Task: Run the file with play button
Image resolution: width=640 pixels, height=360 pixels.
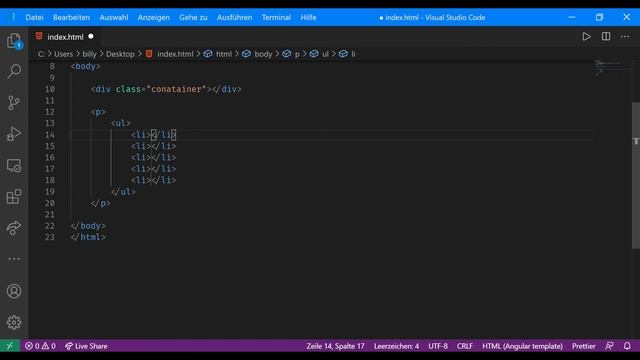Action: point(587,37)
